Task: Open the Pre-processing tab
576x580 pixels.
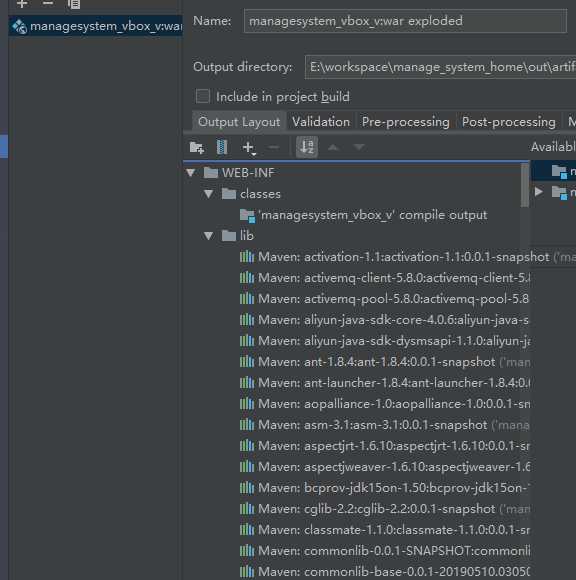Action: [x=405, y=122]
